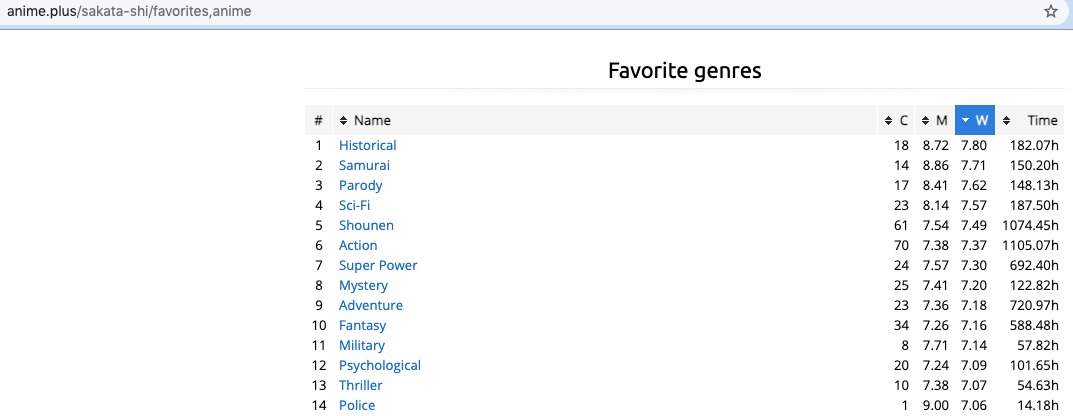Image resolution: width=1073 pixels, height=416 pixels.
Task: Open the Super Power genre link
Action: pyautogui.click(x=378, y=266)
